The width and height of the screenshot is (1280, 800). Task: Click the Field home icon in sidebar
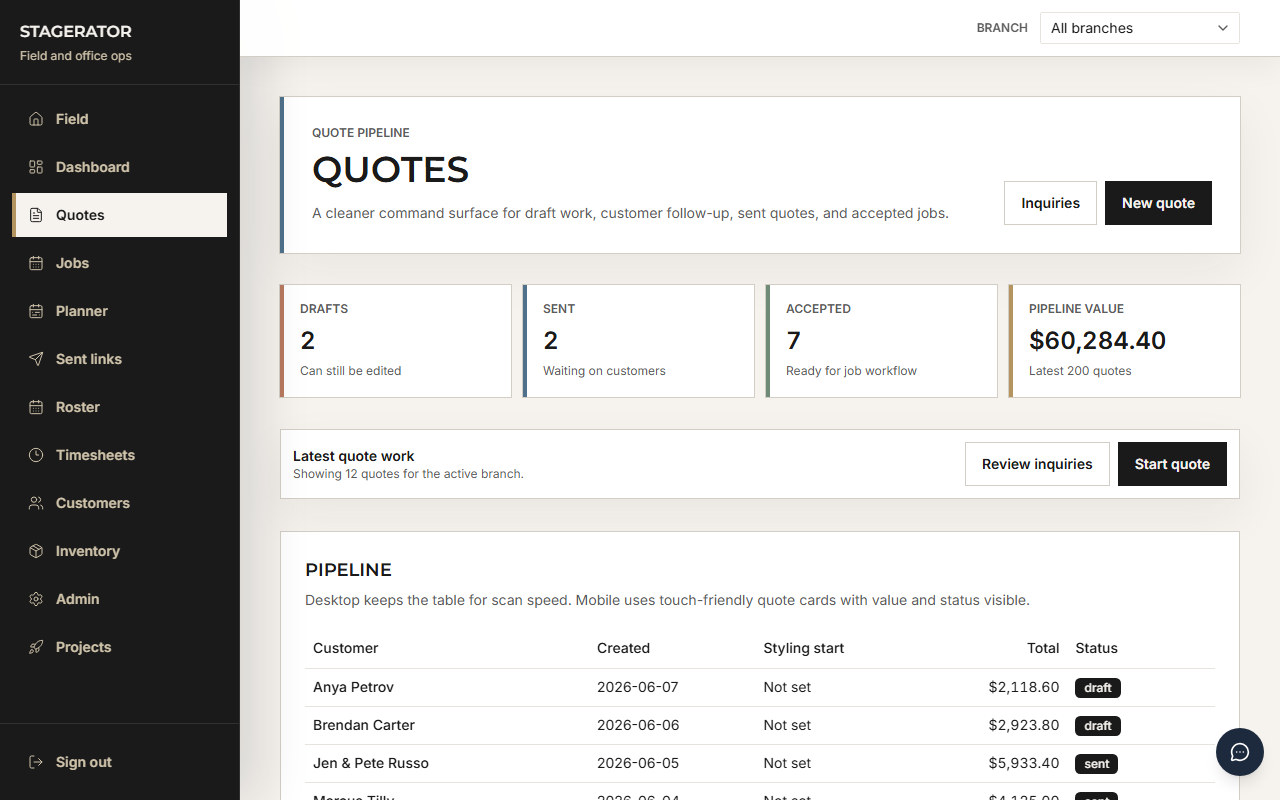pos(36,119)
